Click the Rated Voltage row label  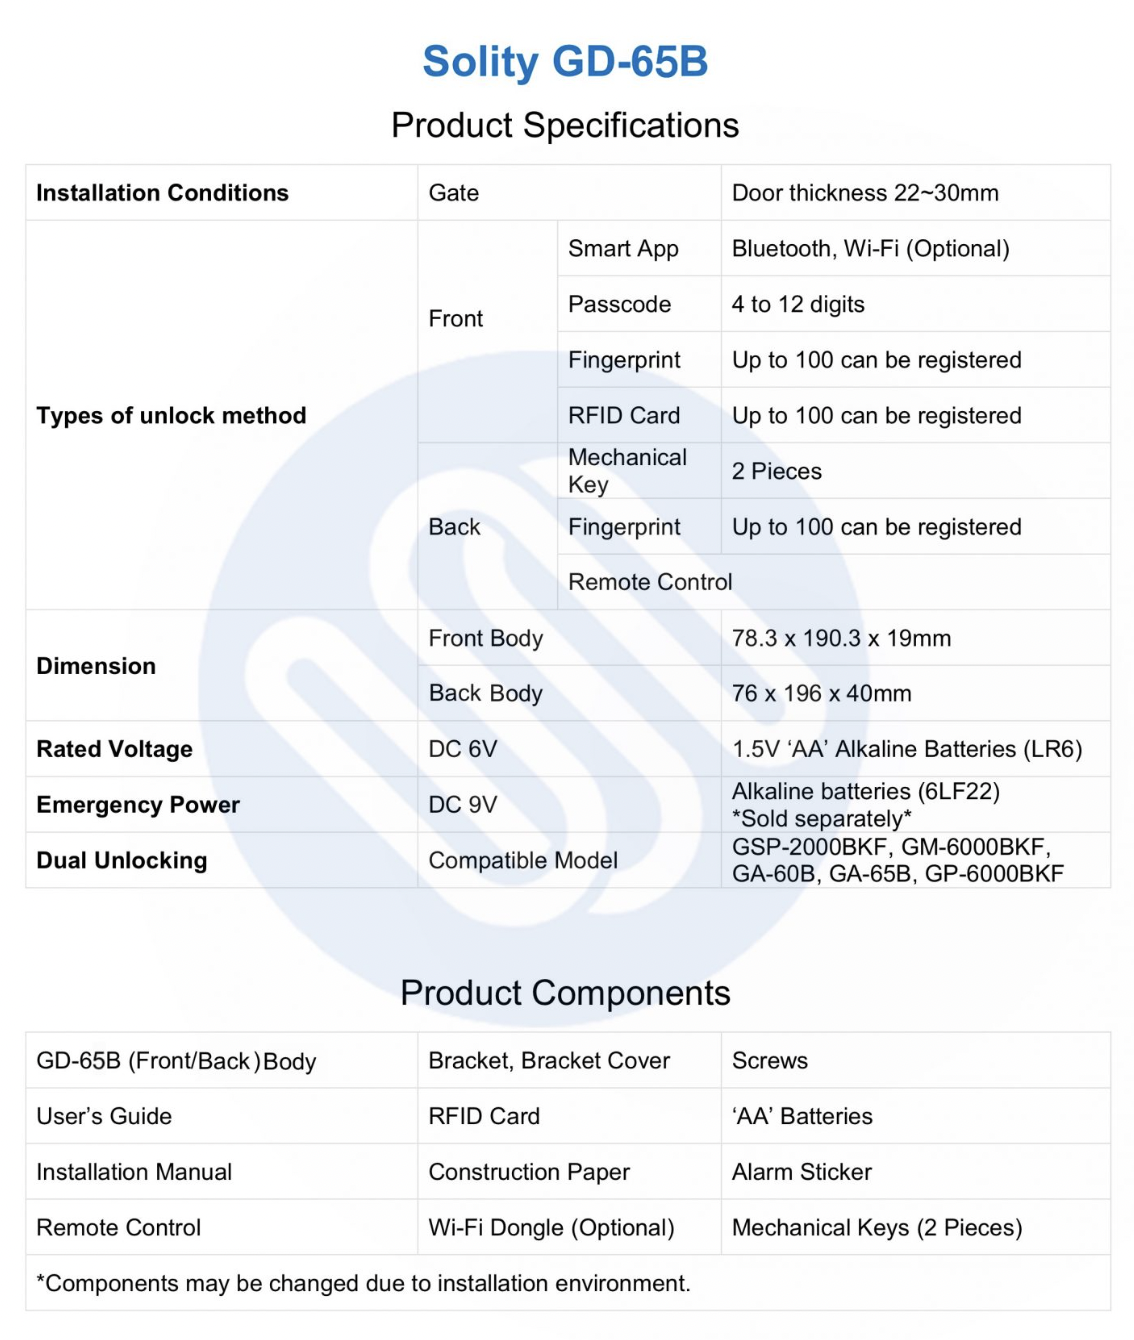coord(114,749)
